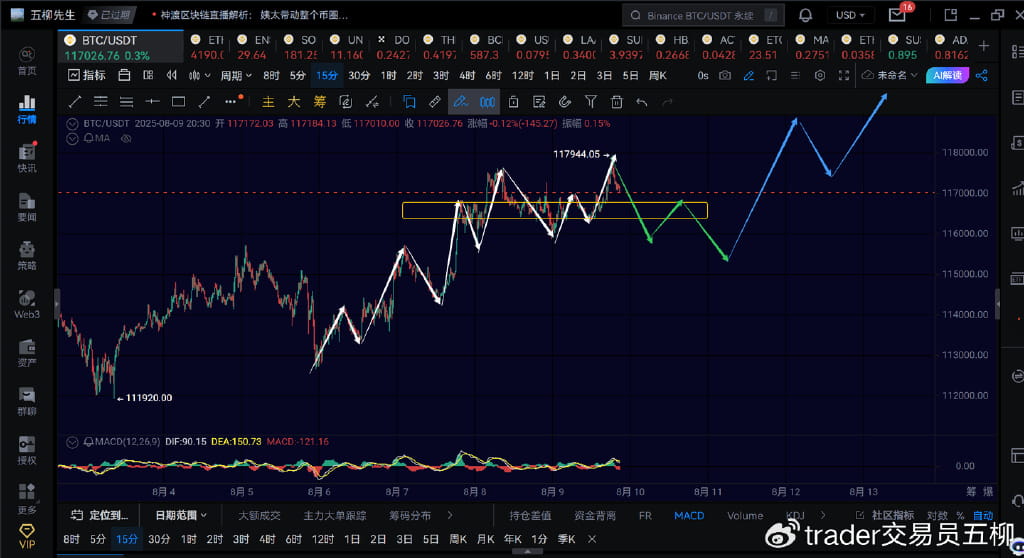Viewport: 1024px width, 558px height.
Task: Open the 首页 home sidebar icon
Action: click(x=27, y=61)
